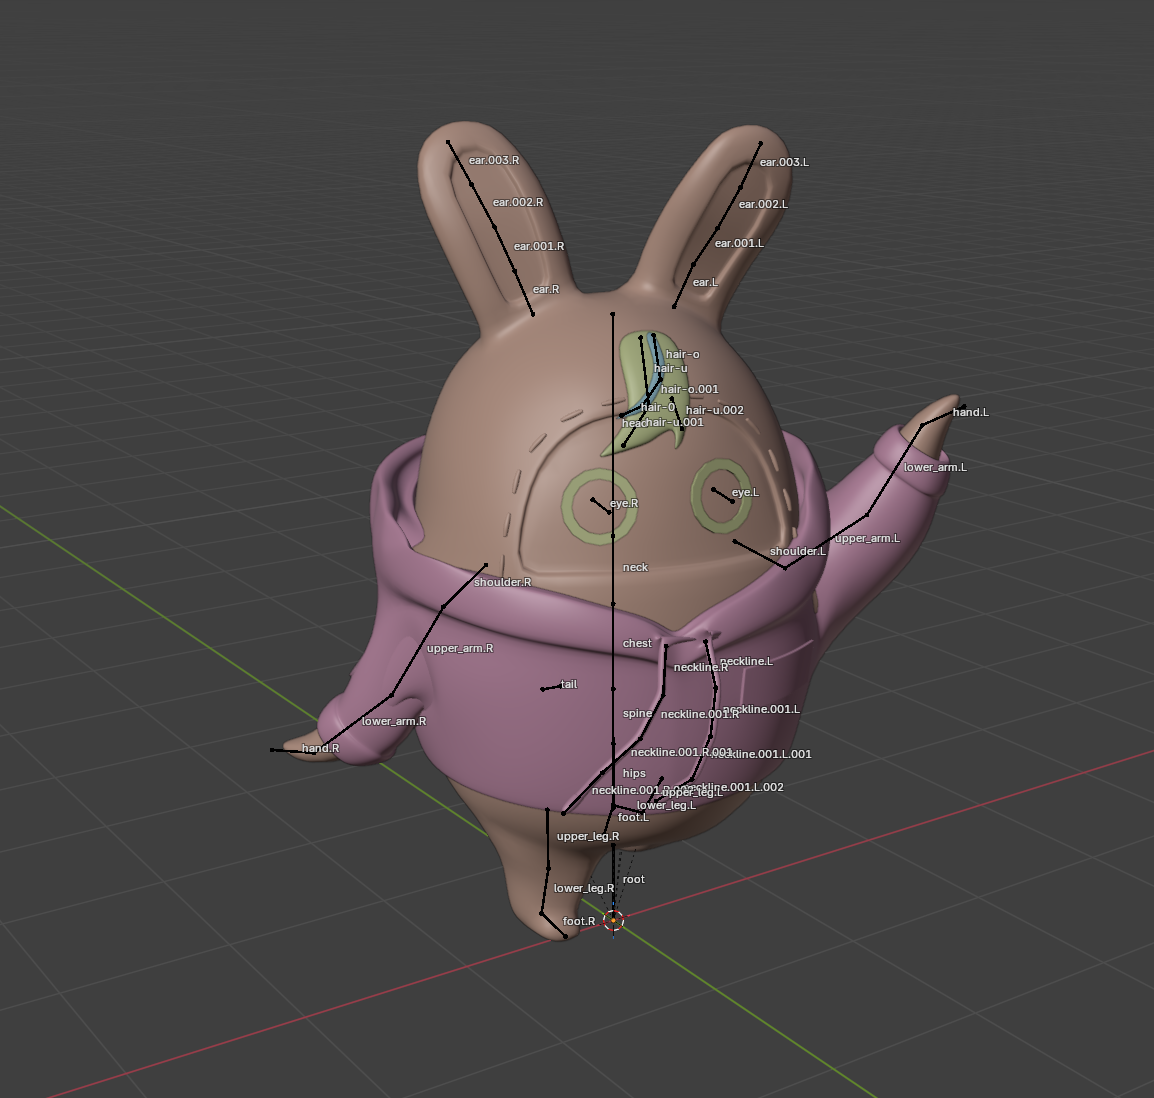Click the eye.R bone label
Image resolution: width=1154 pixels, height=1098 pixels.
click(x=624, y=503)
